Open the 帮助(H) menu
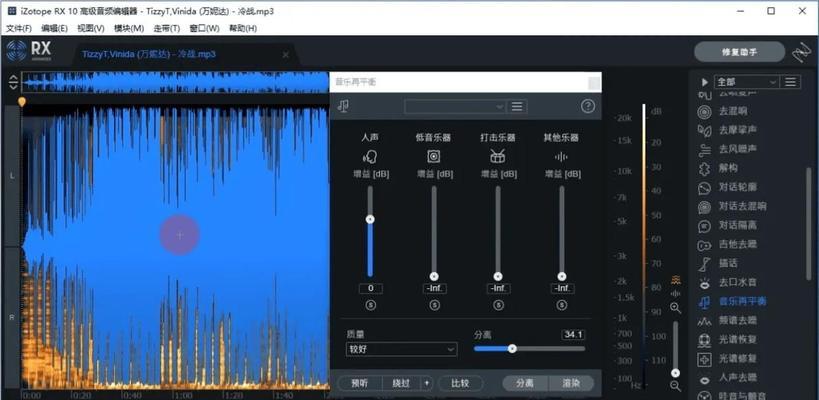The width and height of the screenshot is (819, 400). pyautogui.click(x=243, y=28)
